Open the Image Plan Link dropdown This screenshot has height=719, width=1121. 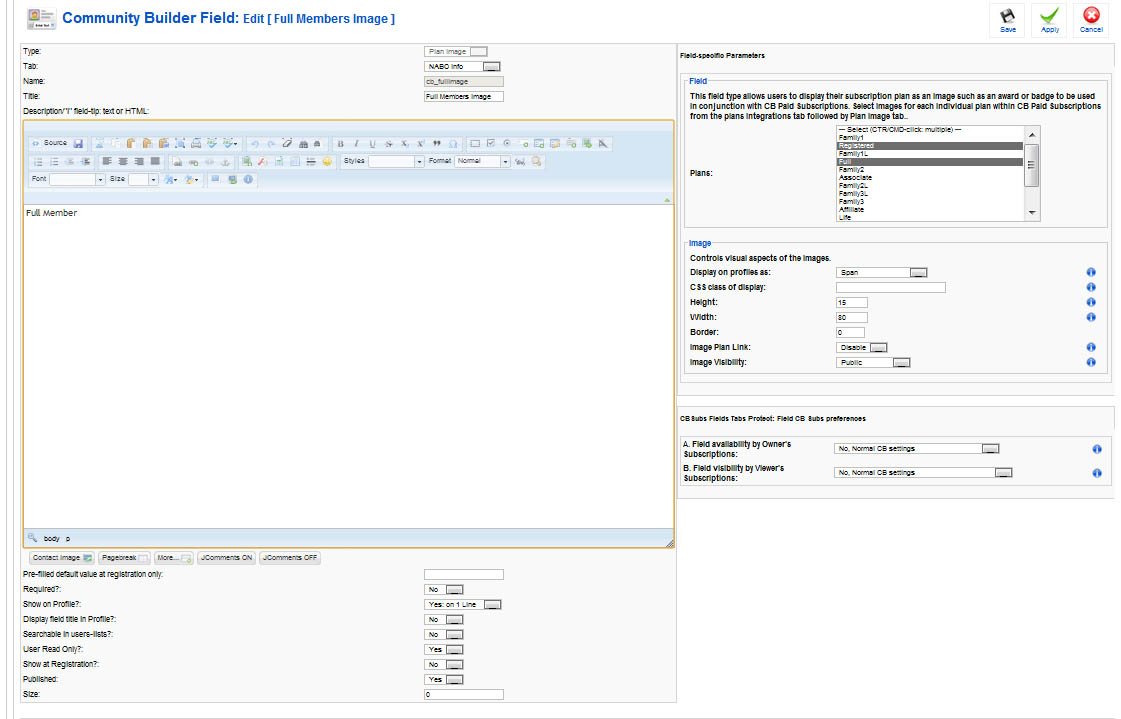click(861, 347)
